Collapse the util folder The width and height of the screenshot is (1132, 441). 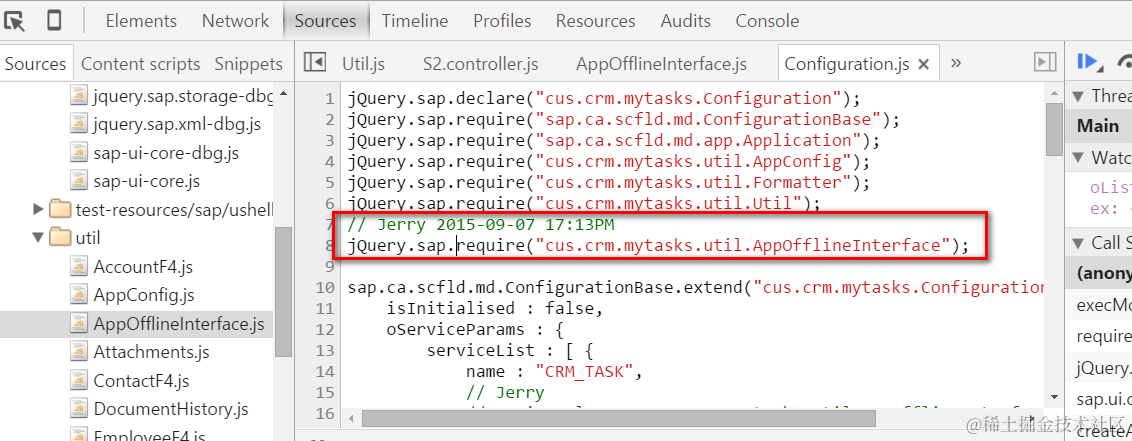(x=39, y=237)
